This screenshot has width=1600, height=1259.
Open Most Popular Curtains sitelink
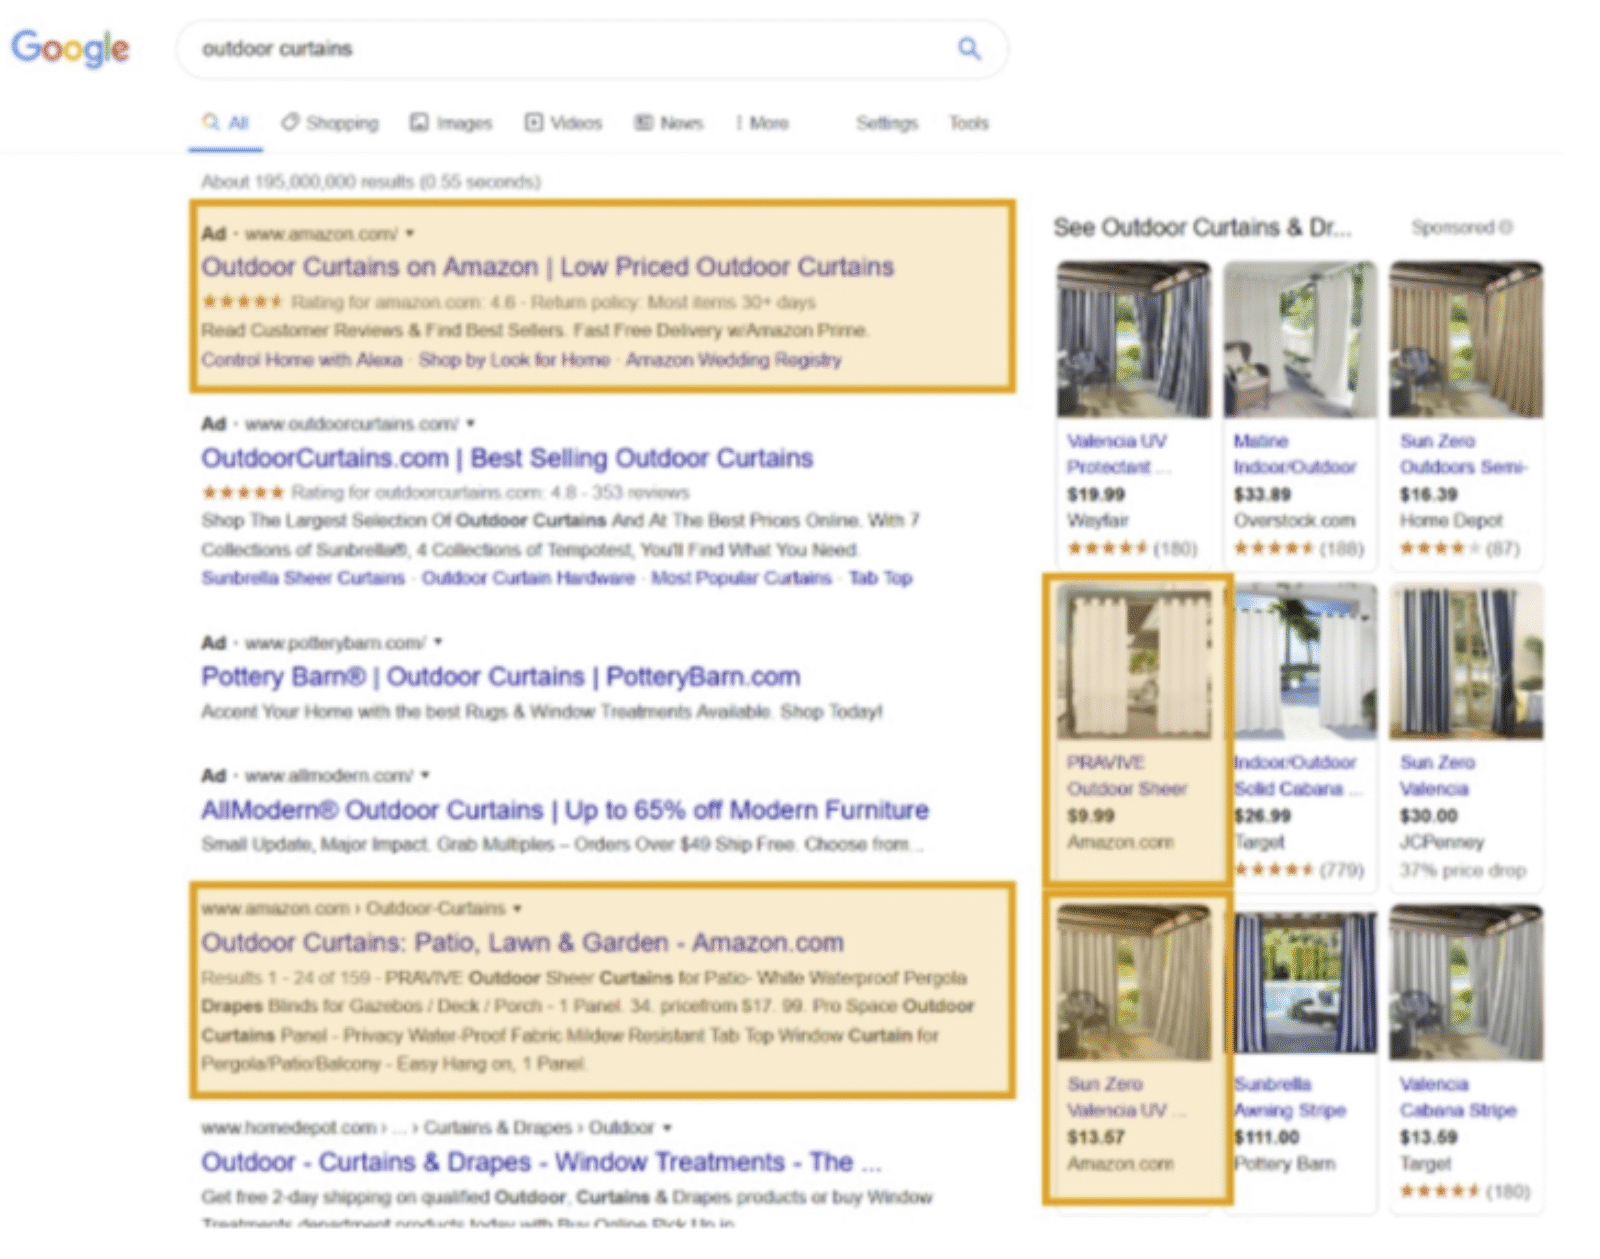[x=741, y=578]
